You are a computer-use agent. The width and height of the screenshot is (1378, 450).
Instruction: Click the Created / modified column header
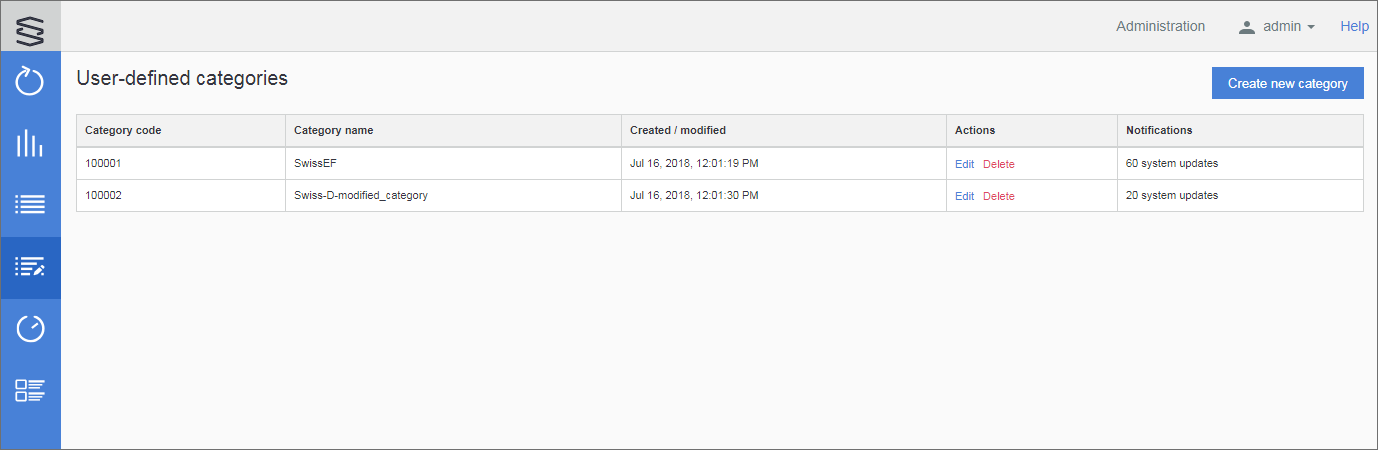[678, 130]
